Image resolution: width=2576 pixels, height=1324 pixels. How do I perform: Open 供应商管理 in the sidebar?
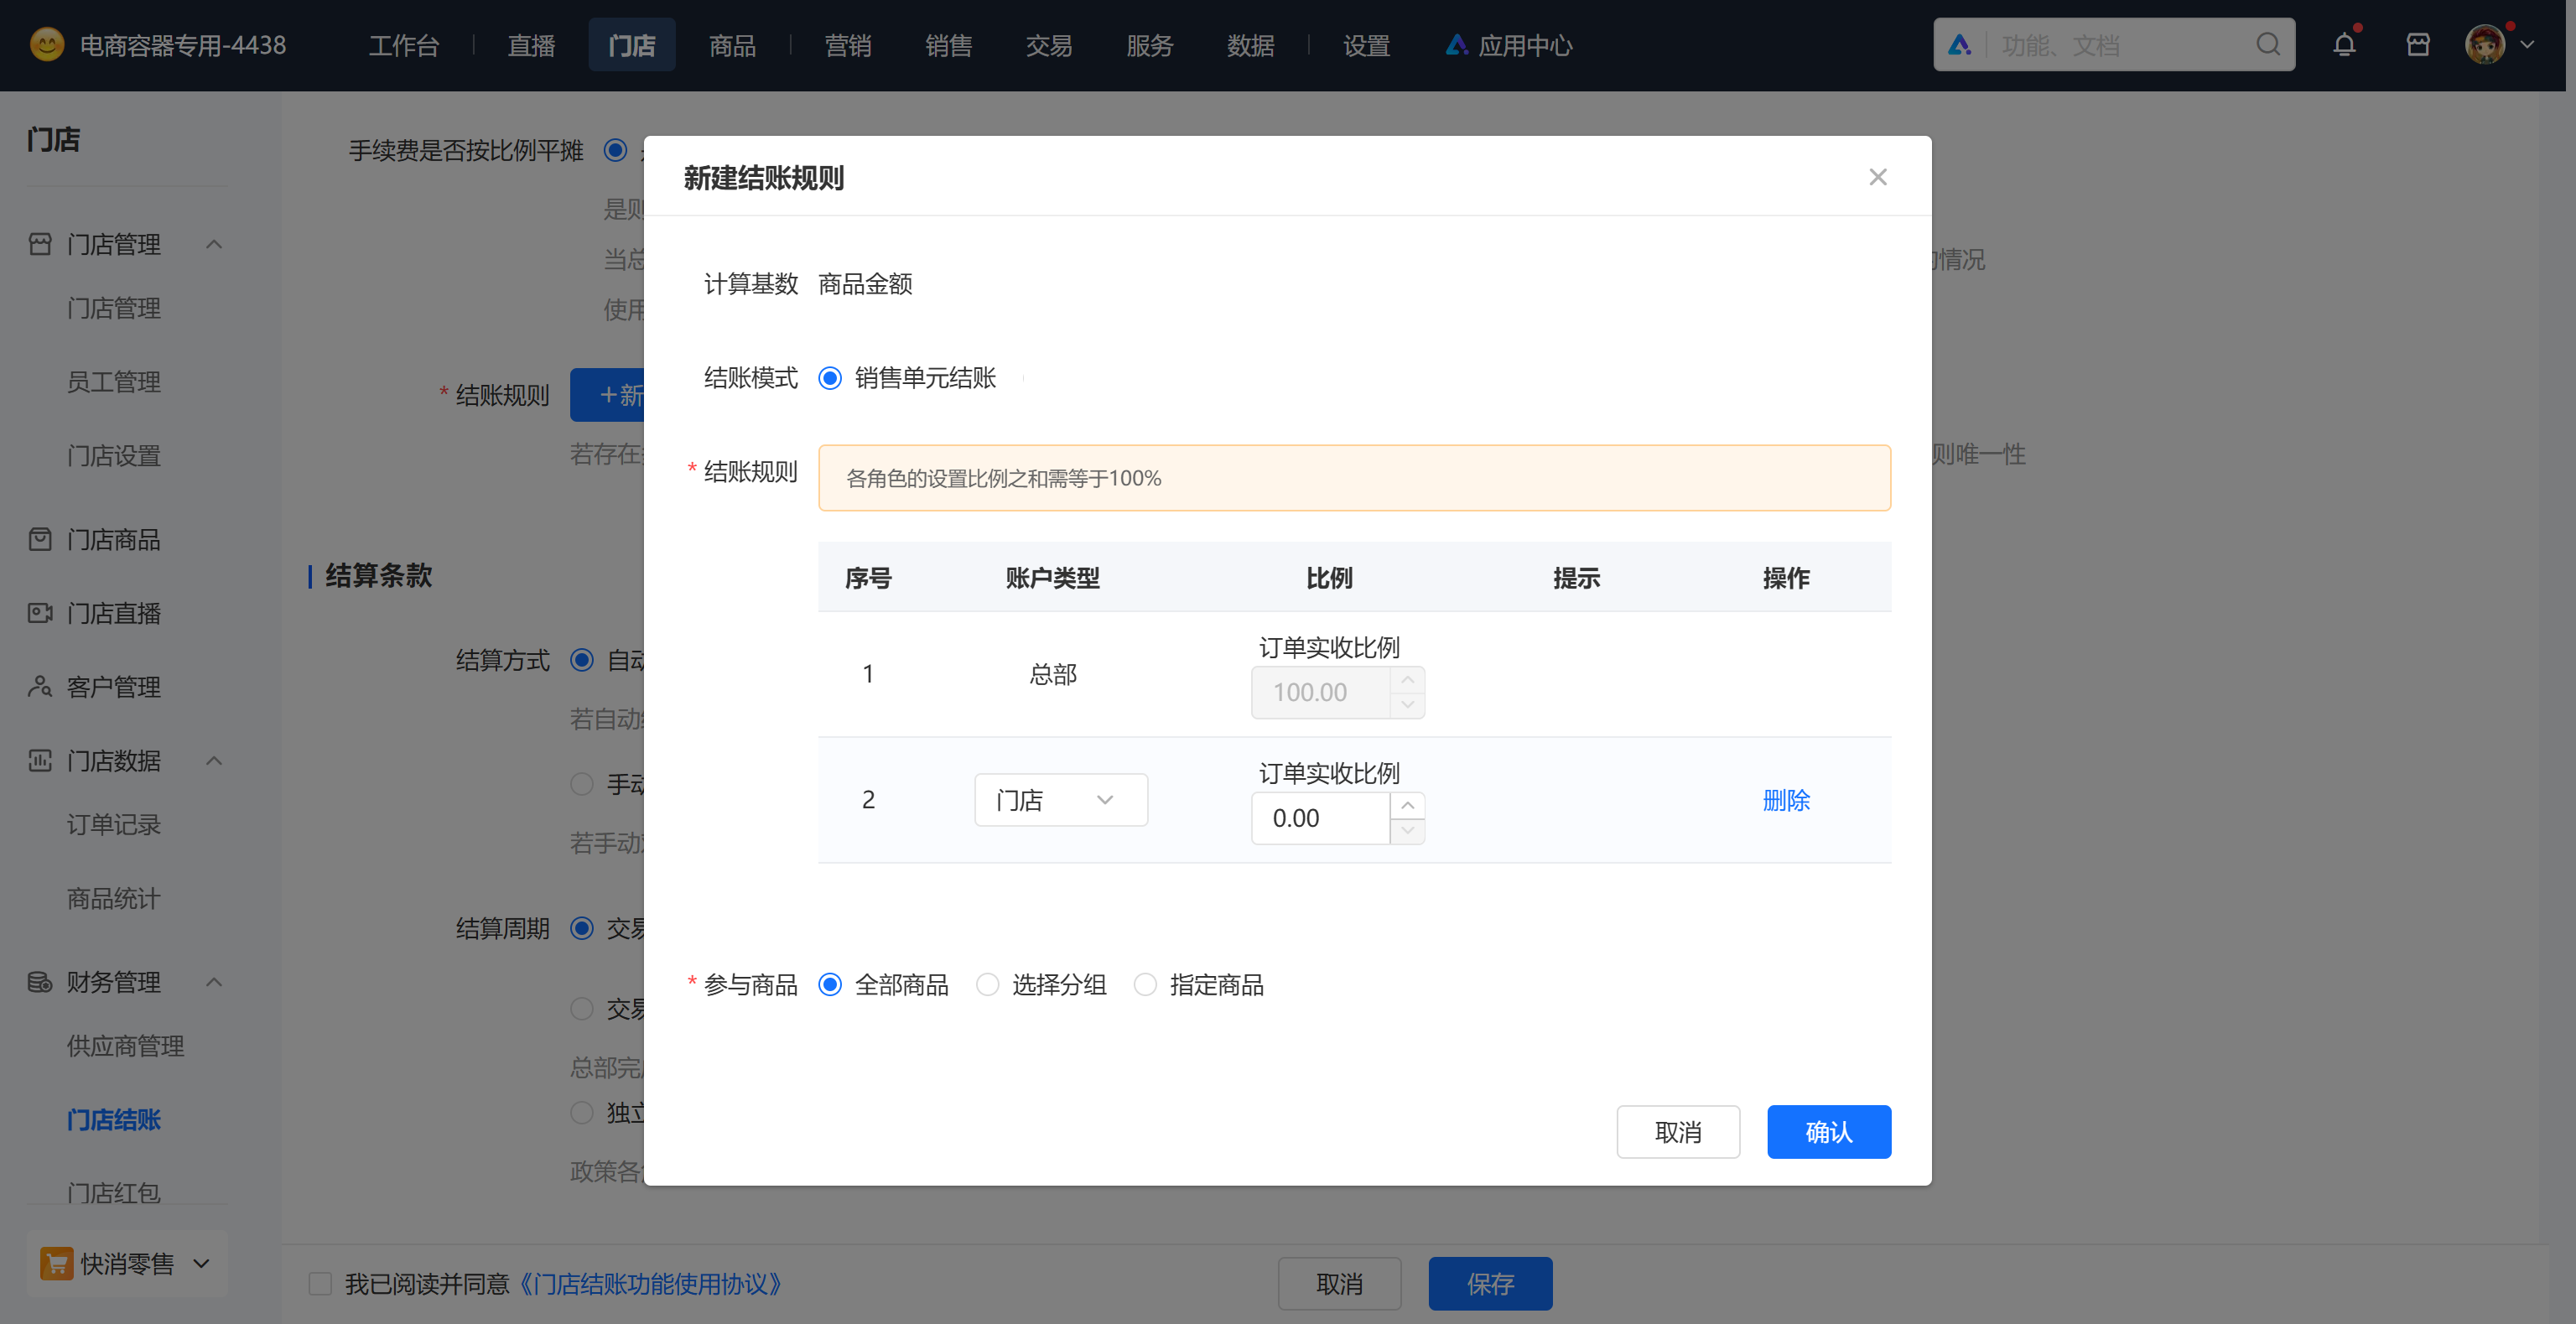[x=126, y=1046]
